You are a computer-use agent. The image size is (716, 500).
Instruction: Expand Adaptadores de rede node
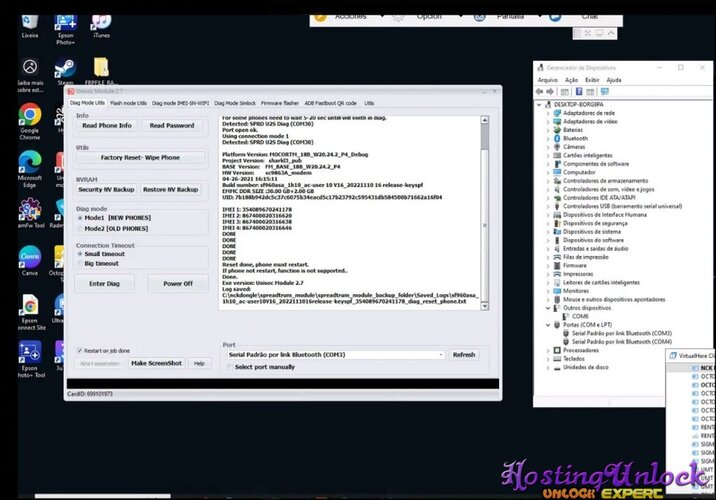pos(548,113)
